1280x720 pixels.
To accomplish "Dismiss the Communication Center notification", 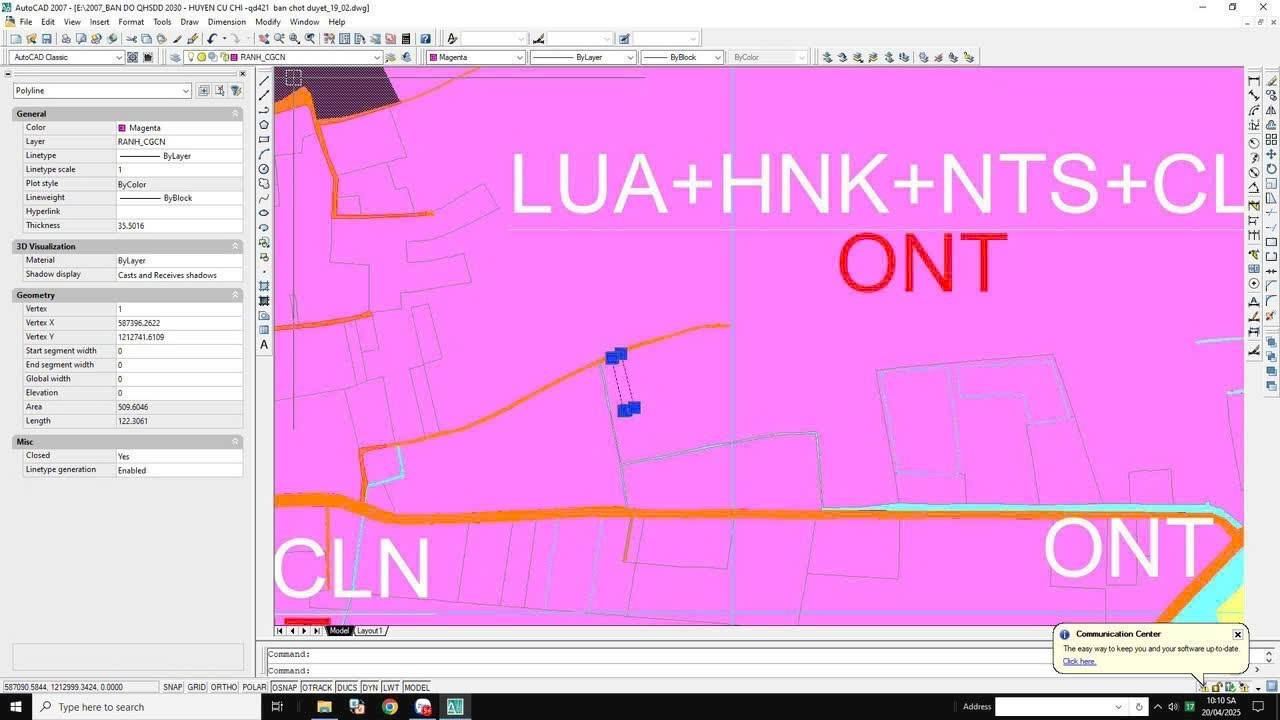I will coord(1237,633).
